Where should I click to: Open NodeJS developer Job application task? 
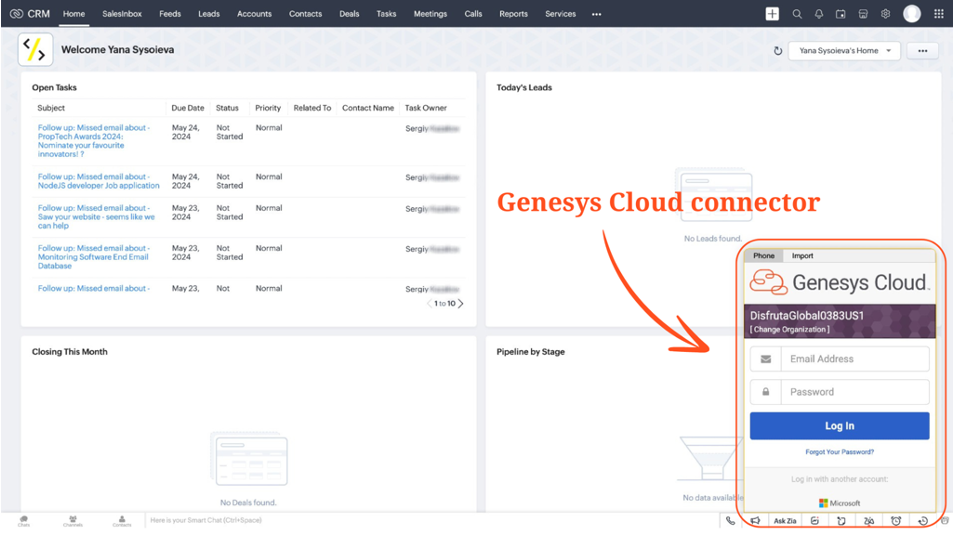(x=99, y=181)
